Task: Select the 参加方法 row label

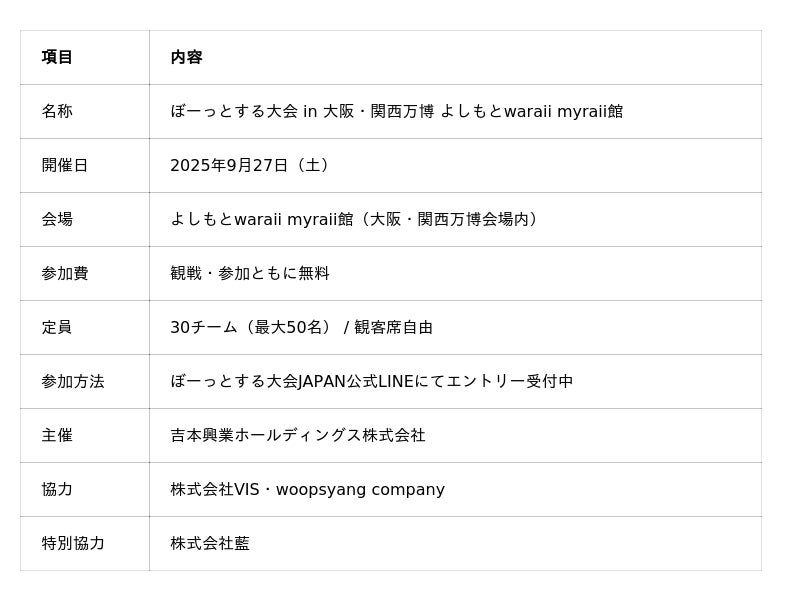Action: pos(73,382)
